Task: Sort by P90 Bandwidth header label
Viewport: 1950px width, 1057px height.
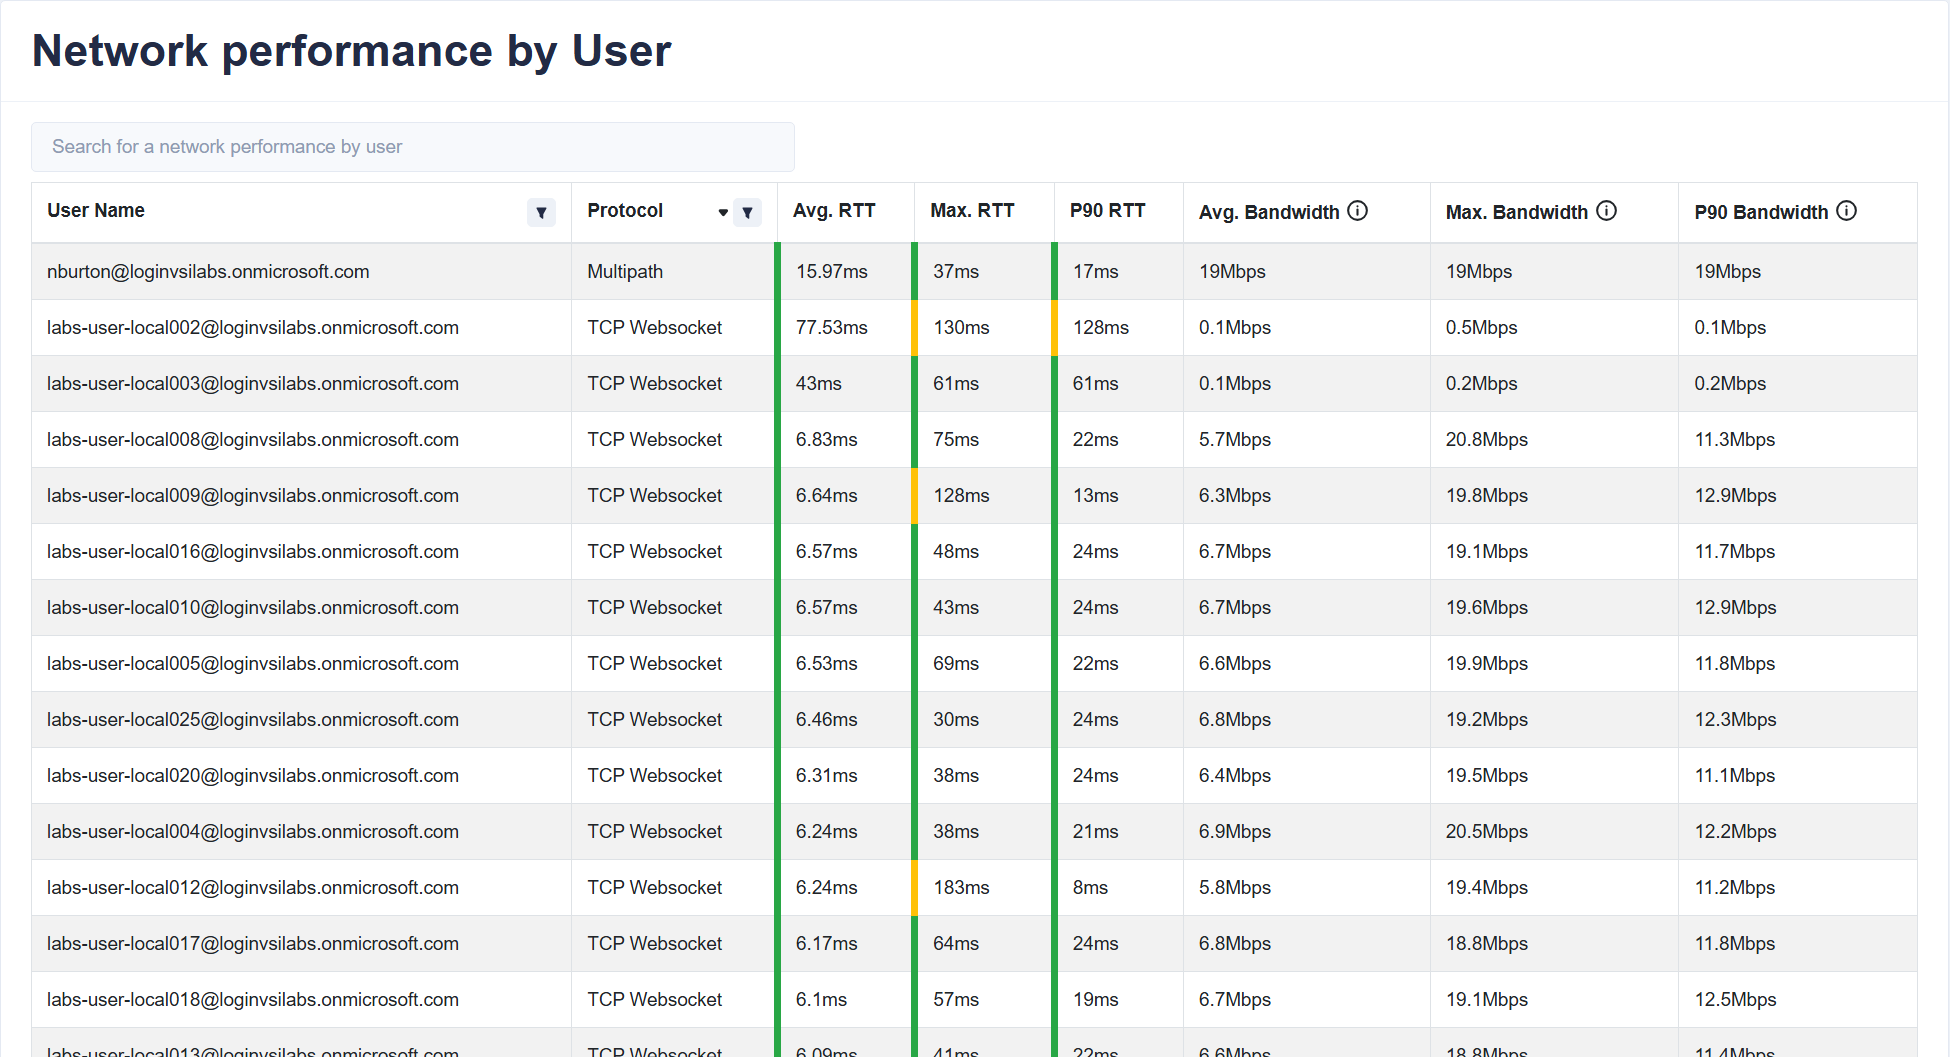Action: (1761, 212)
